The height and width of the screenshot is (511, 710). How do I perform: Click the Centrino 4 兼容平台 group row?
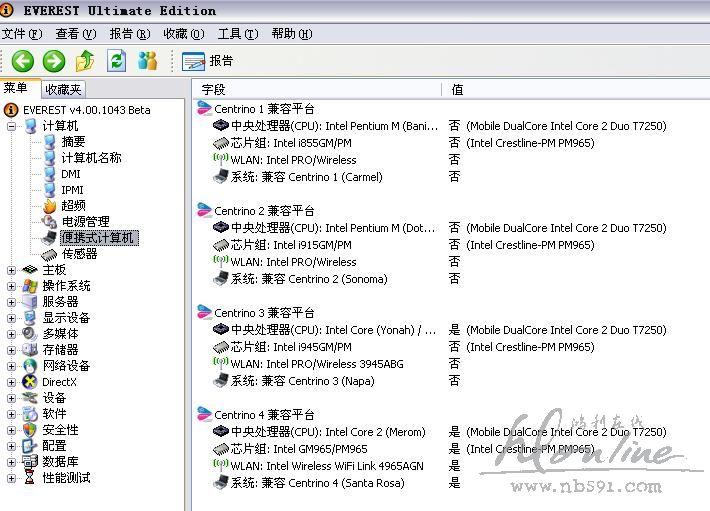click(x=264, y=414)
